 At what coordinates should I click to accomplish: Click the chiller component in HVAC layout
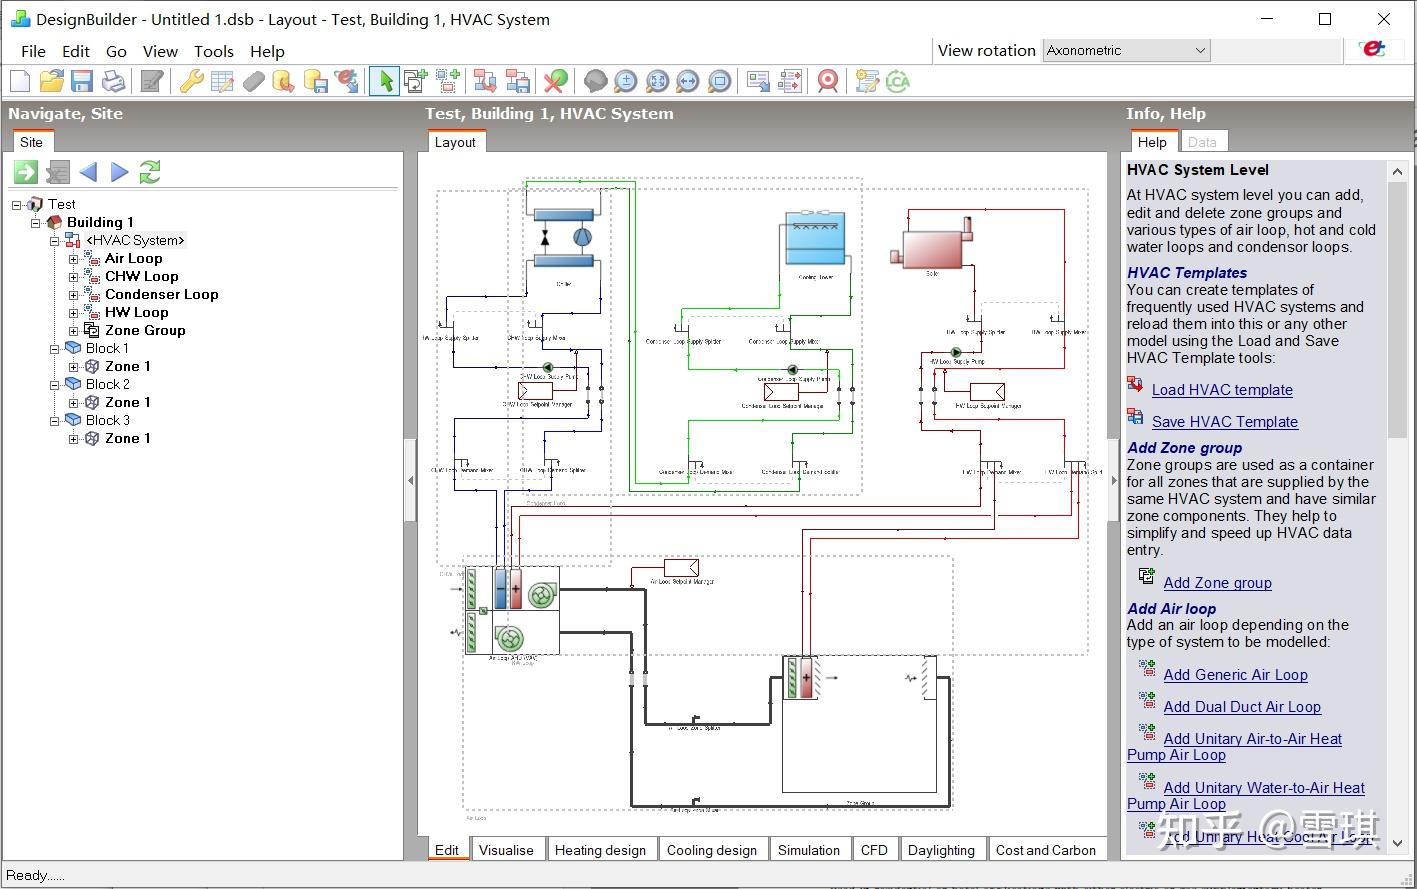tap(563, 238)
